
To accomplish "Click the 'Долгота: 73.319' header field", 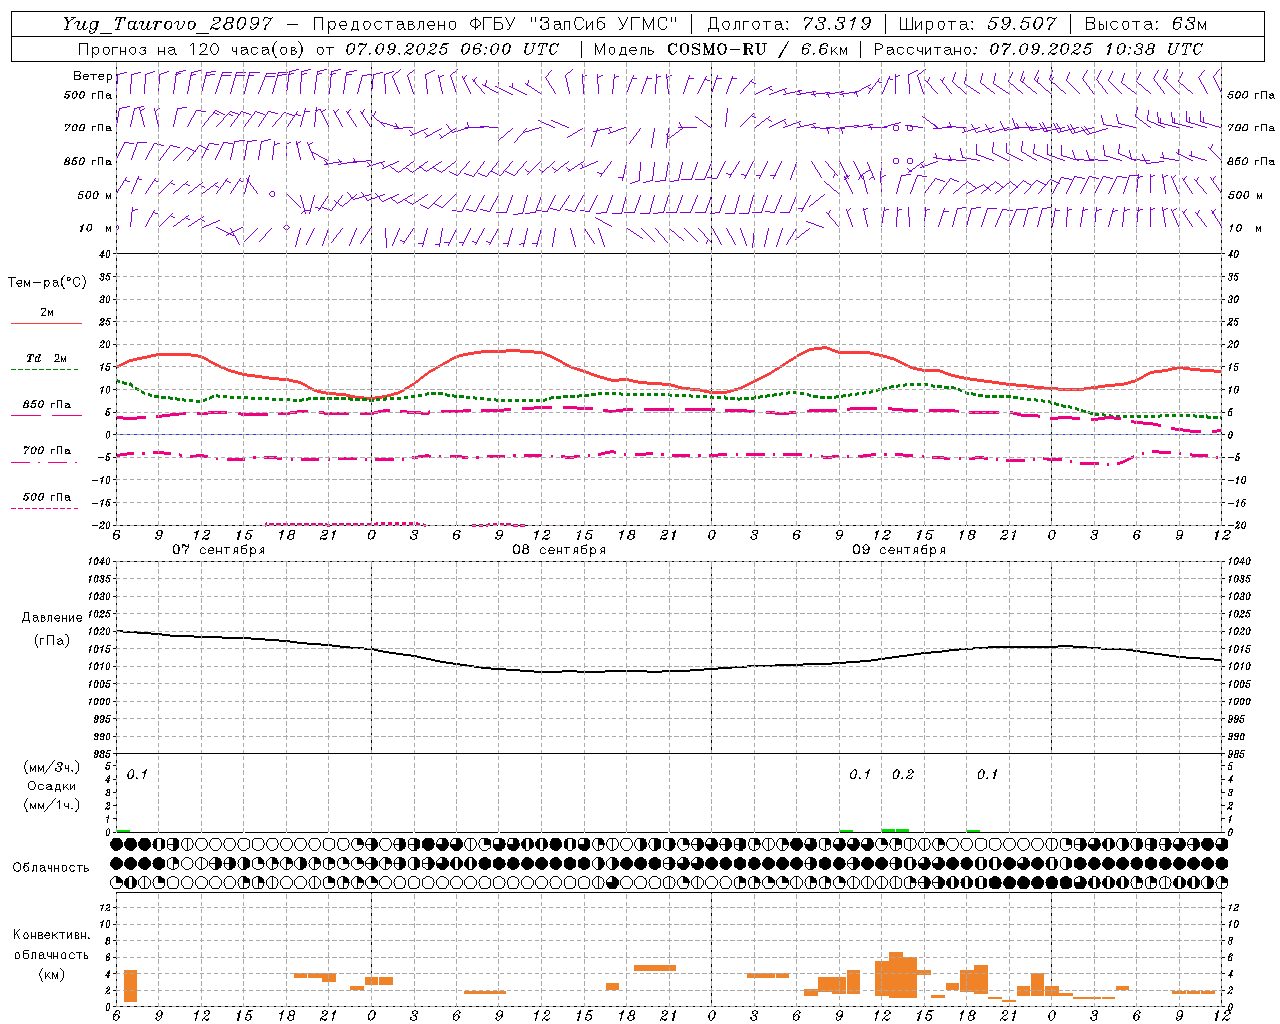I will 789,24.
